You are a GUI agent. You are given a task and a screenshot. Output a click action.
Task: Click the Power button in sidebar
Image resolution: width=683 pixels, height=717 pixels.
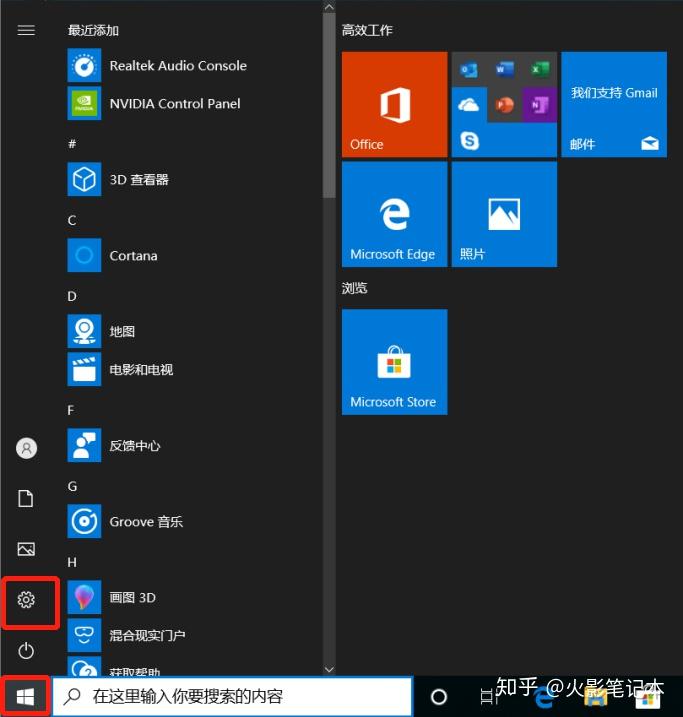click(26, 650)
